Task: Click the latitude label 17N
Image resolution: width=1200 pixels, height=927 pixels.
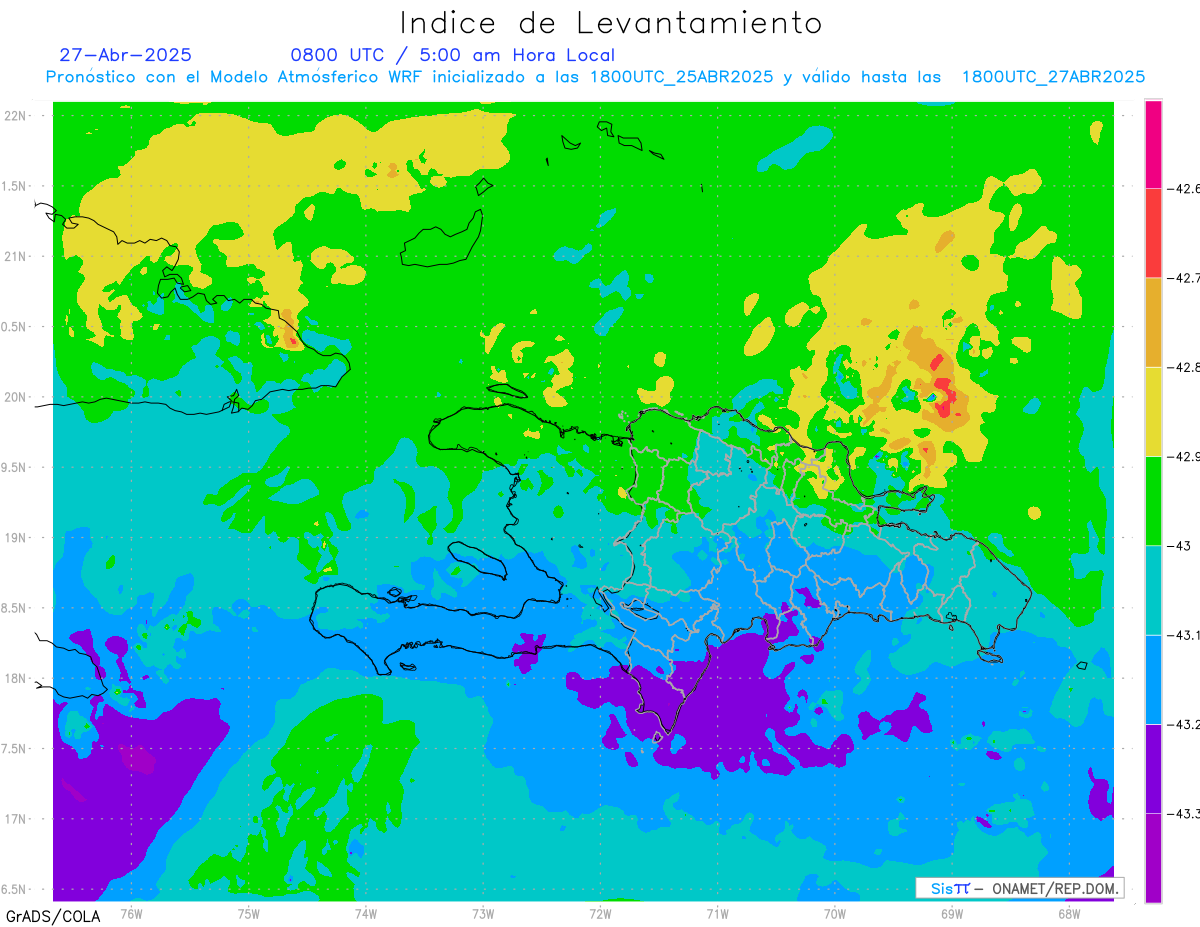Action: pyautogui.click(x=15, y=819)
